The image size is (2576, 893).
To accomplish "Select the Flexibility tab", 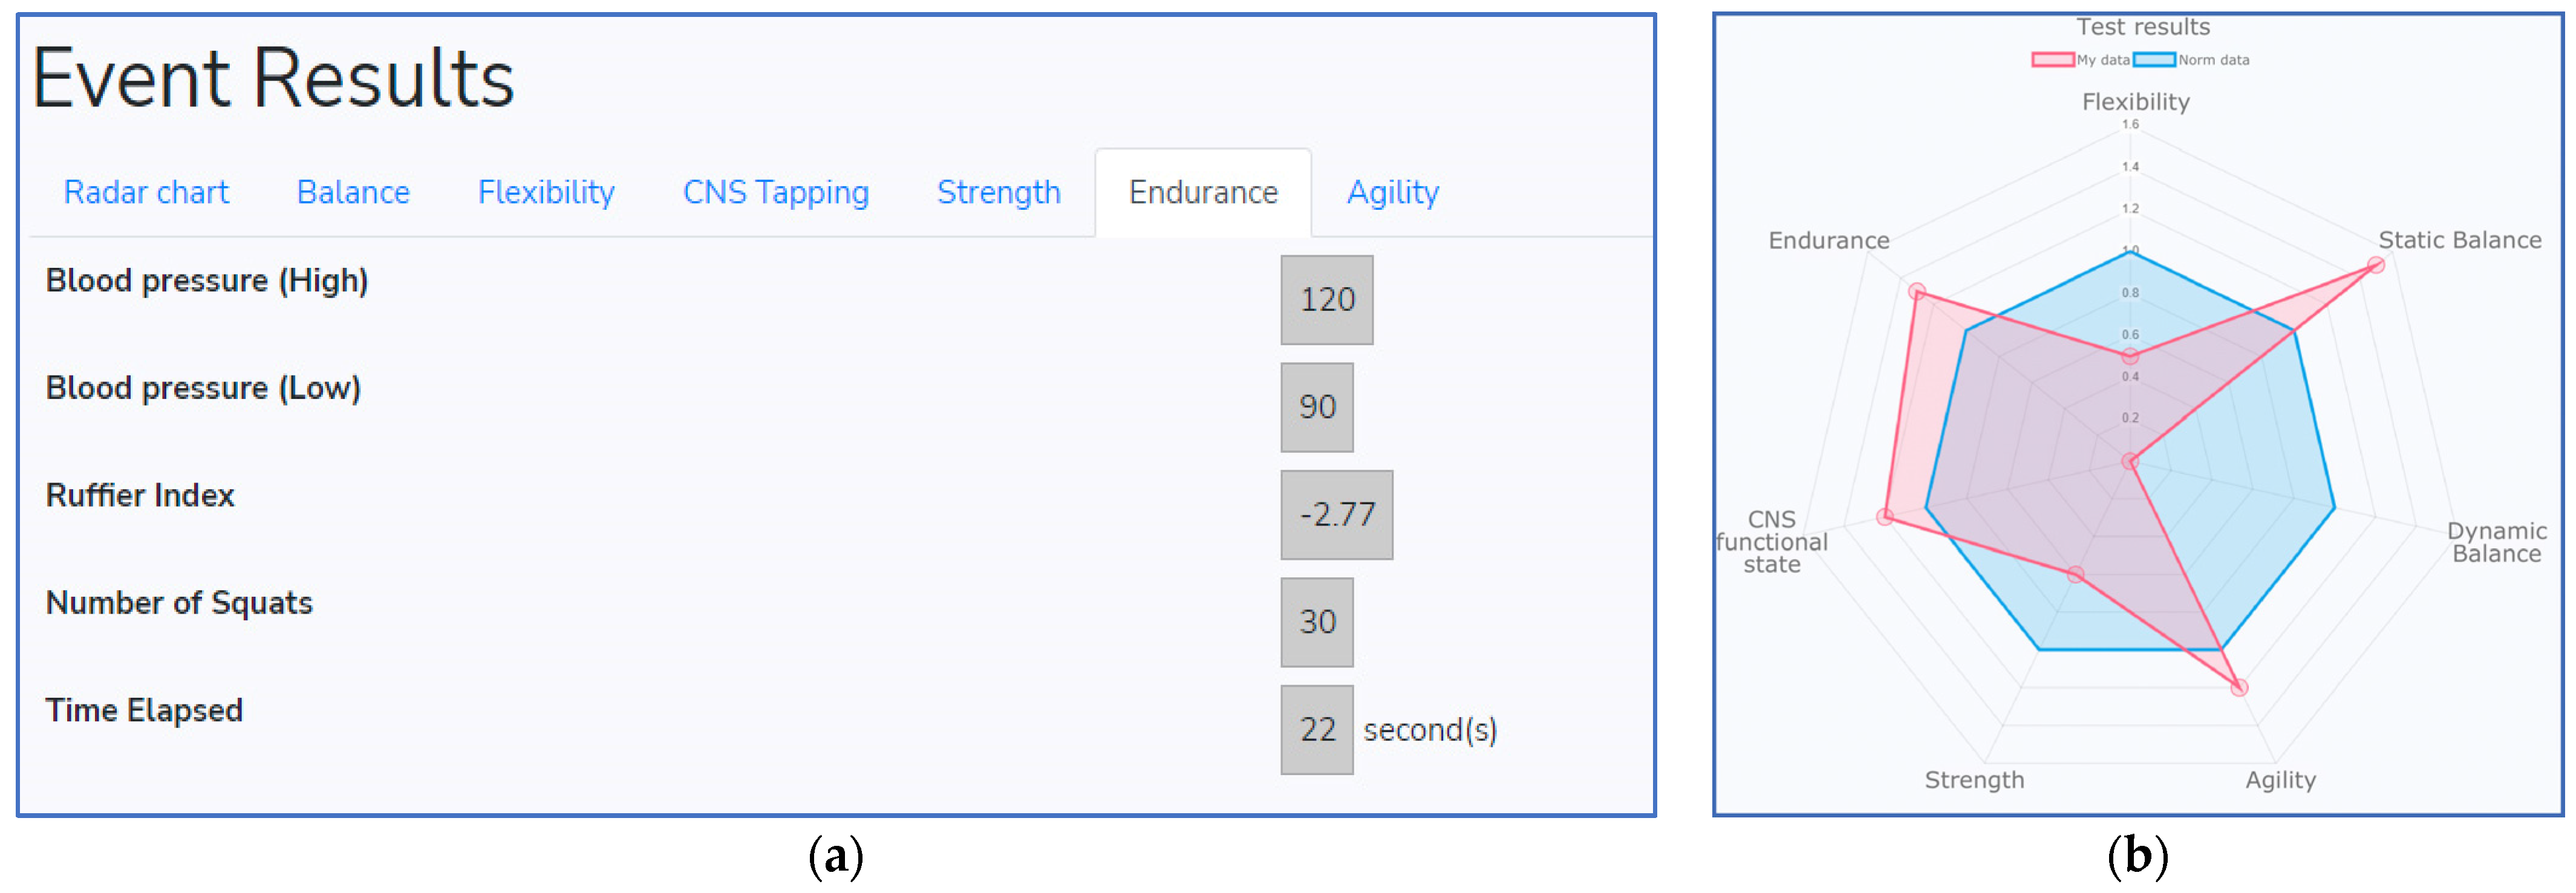I will [546, 192].
